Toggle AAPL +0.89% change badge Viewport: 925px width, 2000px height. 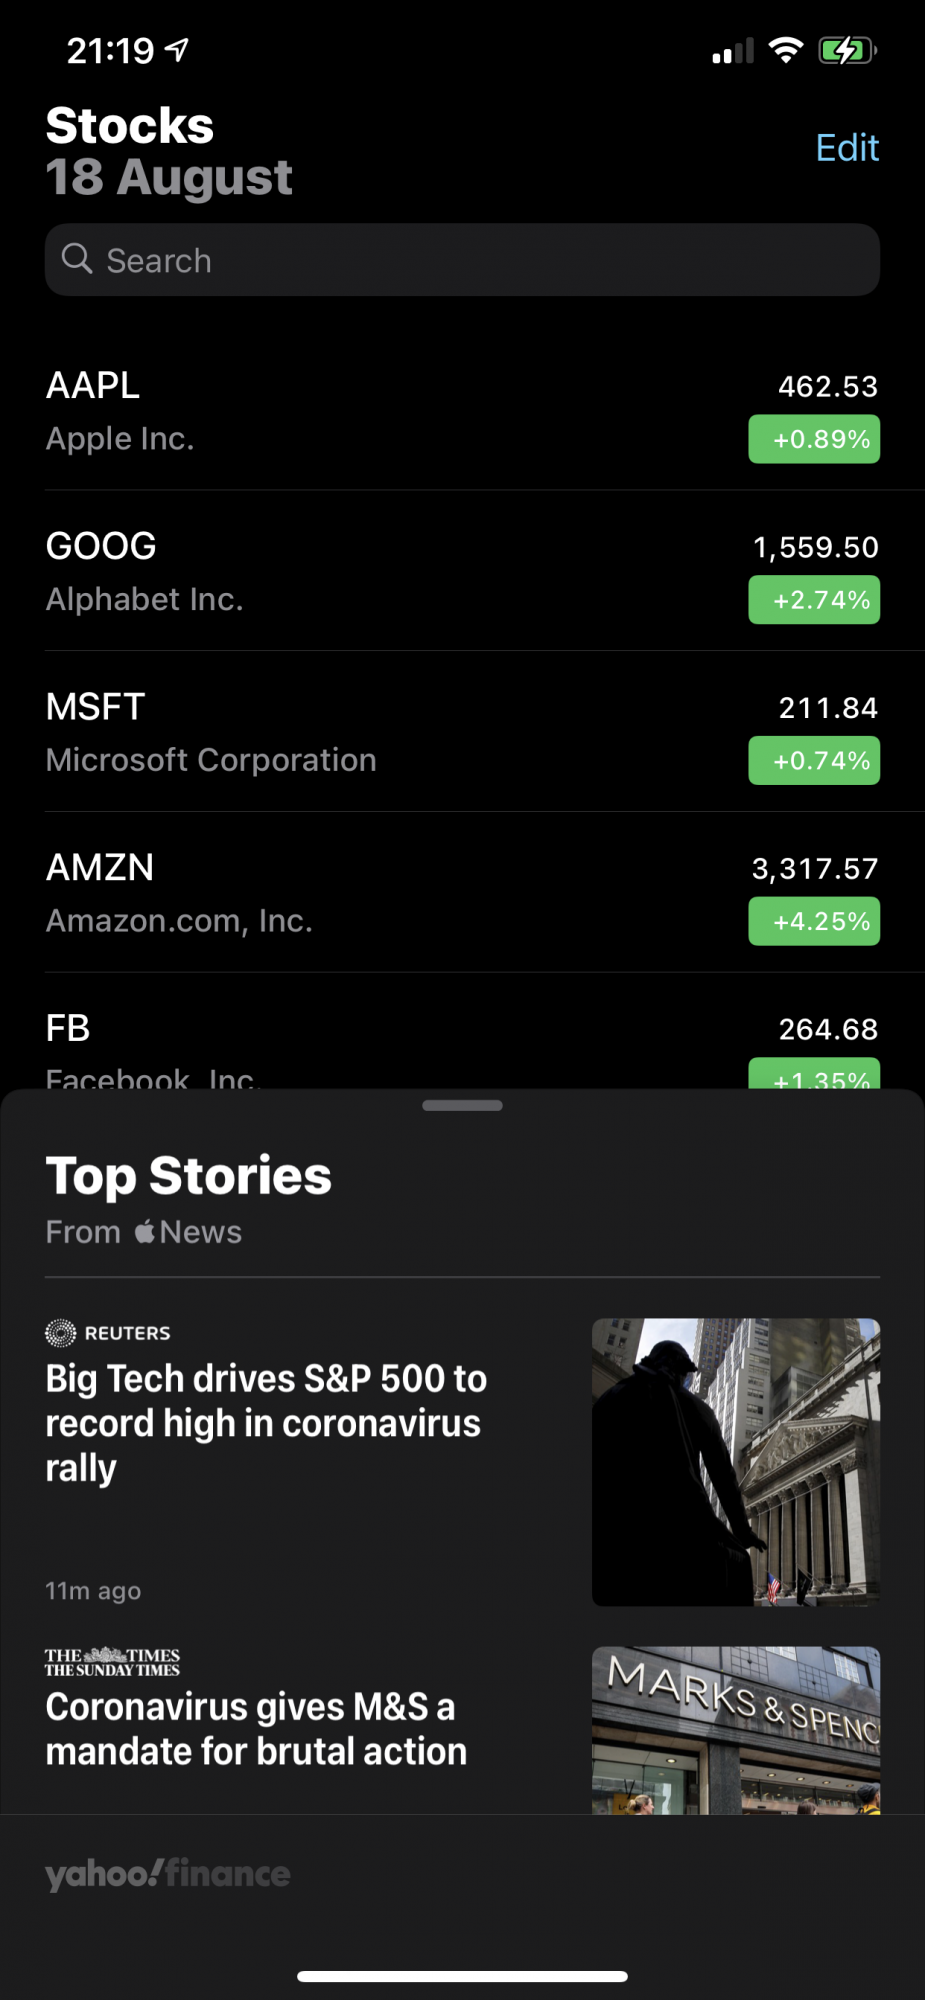814,439
